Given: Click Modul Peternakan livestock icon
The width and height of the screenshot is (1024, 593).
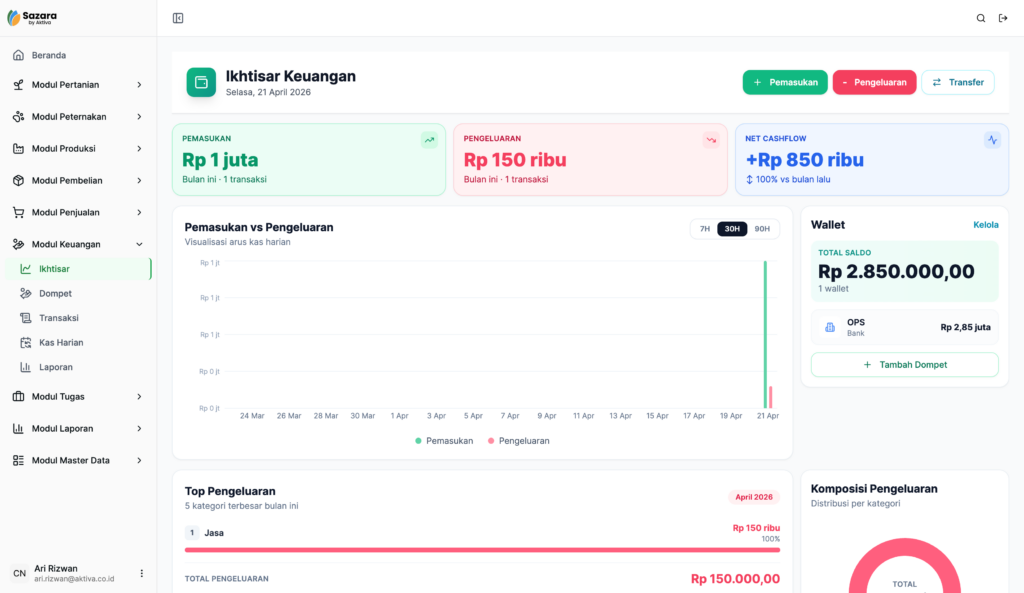Looking at the screenshot, I should pyautogui.click(x=18, y=117).
